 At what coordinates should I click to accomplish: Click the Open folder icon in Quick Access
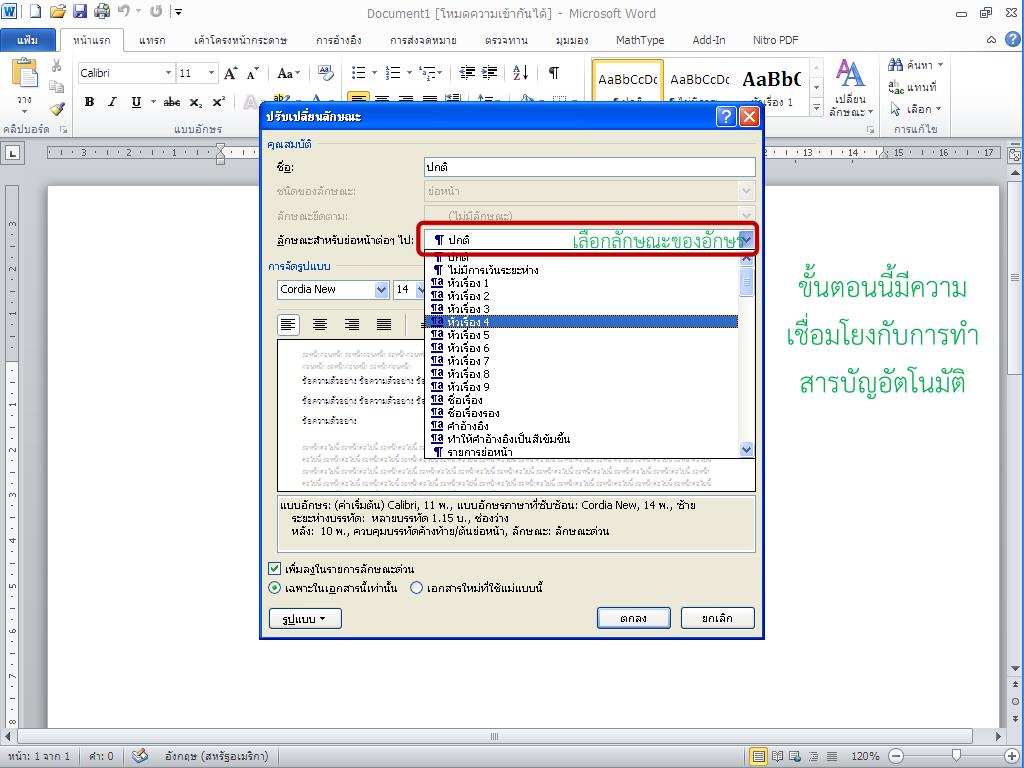[57, 11]
